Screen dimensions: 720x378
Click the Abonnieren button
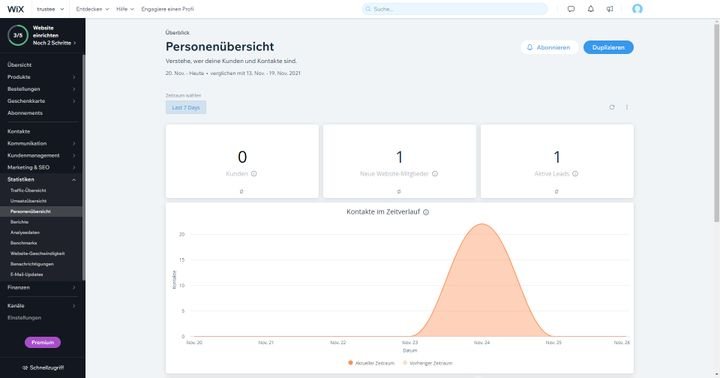[549, 47]
